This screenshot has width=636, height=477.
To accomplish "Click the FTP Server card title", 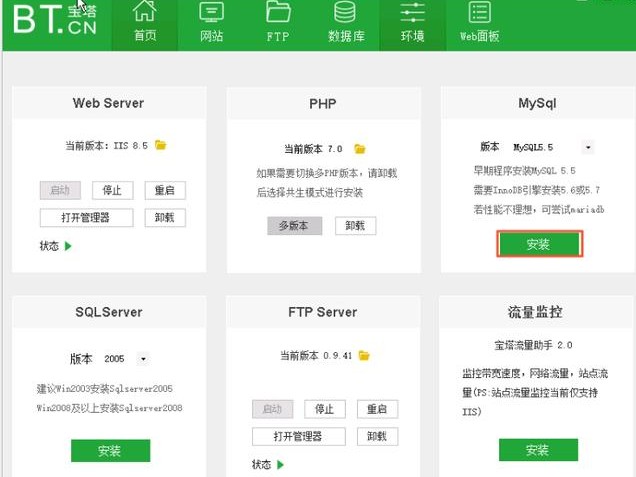I will click(x=322, y=312).
